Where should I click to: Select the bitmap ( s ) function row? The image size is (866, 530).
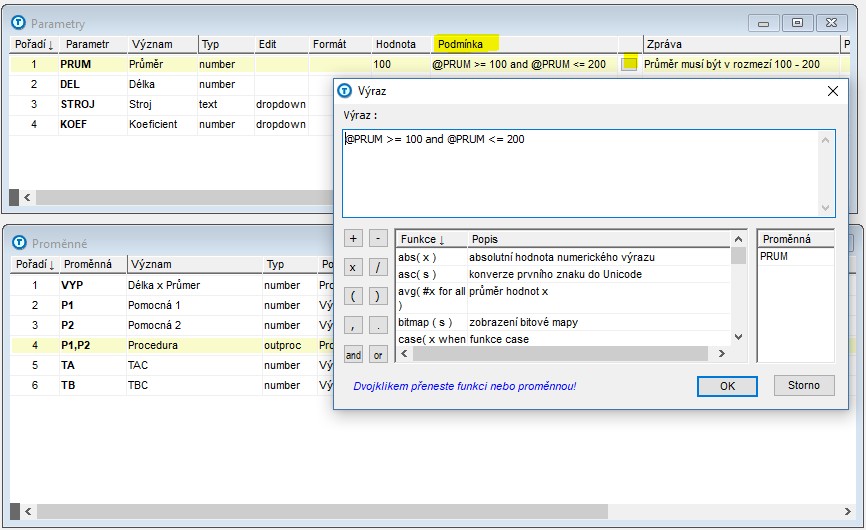[x=563, y=322]
